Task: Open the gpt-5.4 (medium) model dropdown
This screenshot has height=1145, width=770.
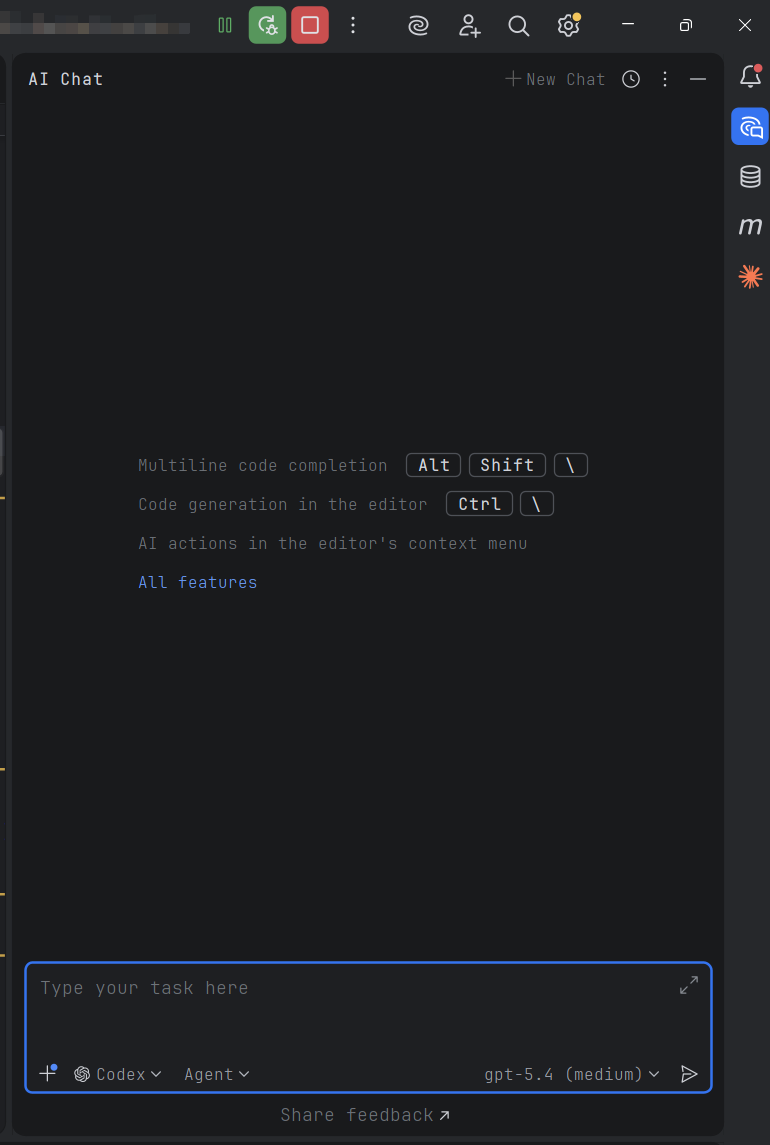Action: pos(572,1073)
